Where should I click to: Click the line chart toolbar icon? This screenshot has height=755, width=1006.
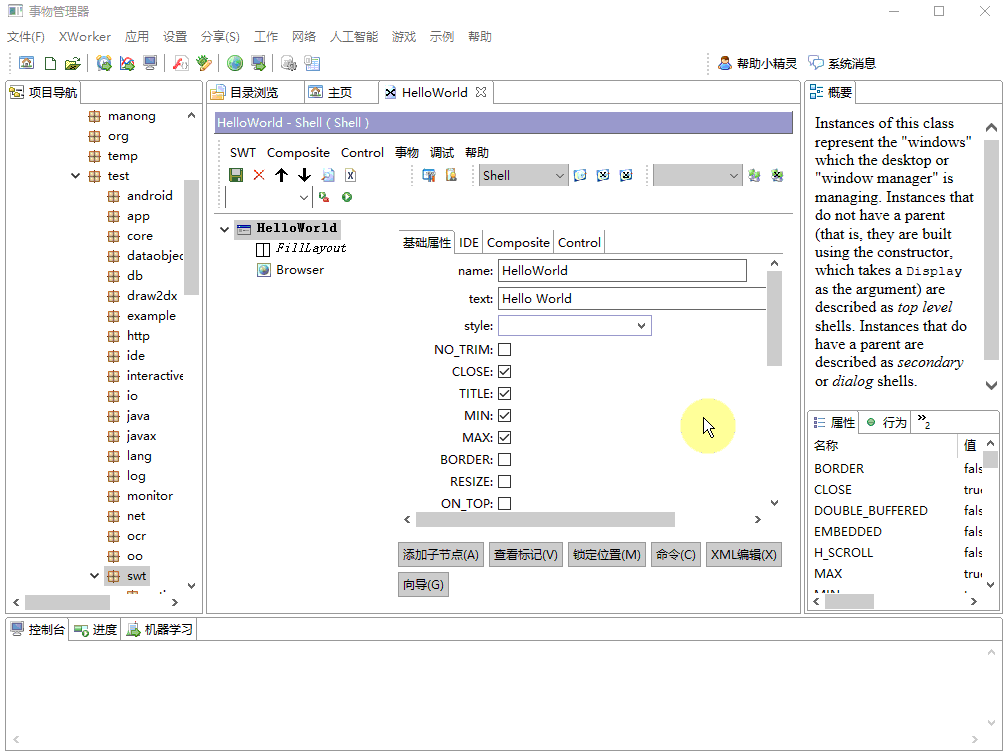pos(127,63)
